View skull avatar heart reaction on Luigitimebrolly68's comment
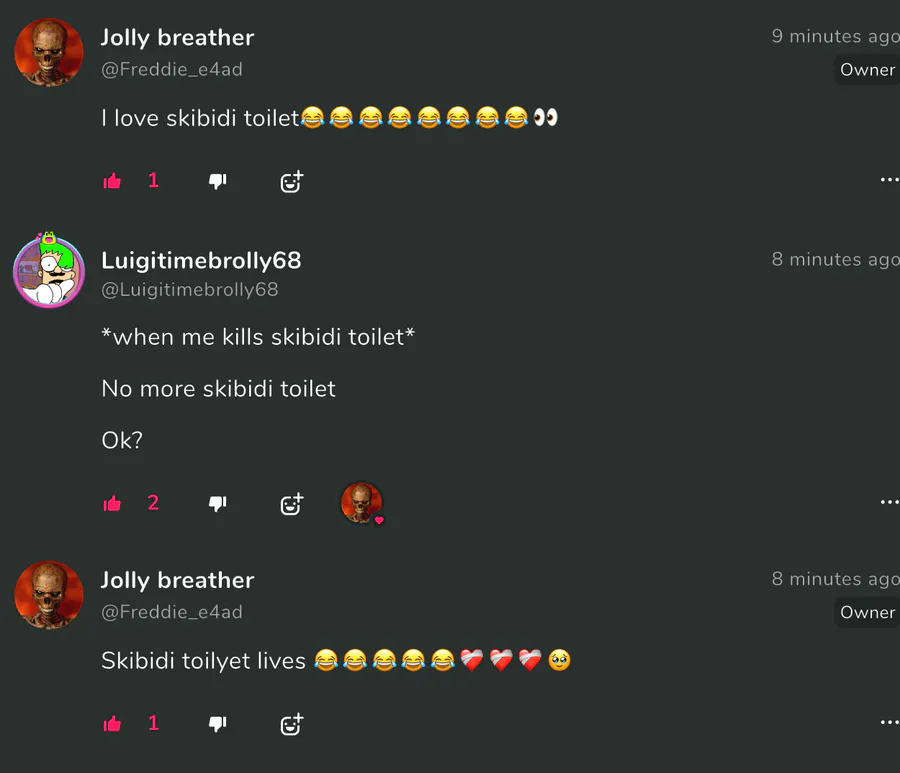The width and height of the screenshot is (900, 773). pyautogui.click(x=362, y=503)
